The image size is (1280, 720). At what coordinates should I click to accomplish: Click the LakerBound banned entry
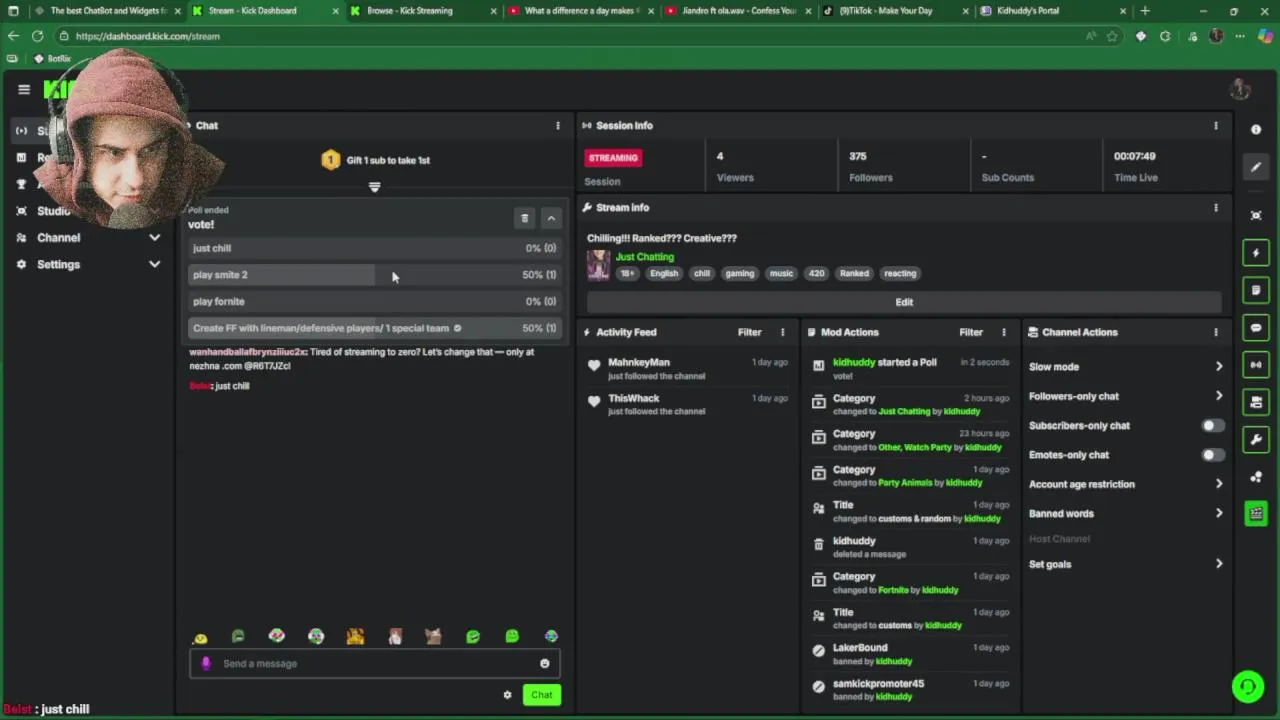coord(910,655)
